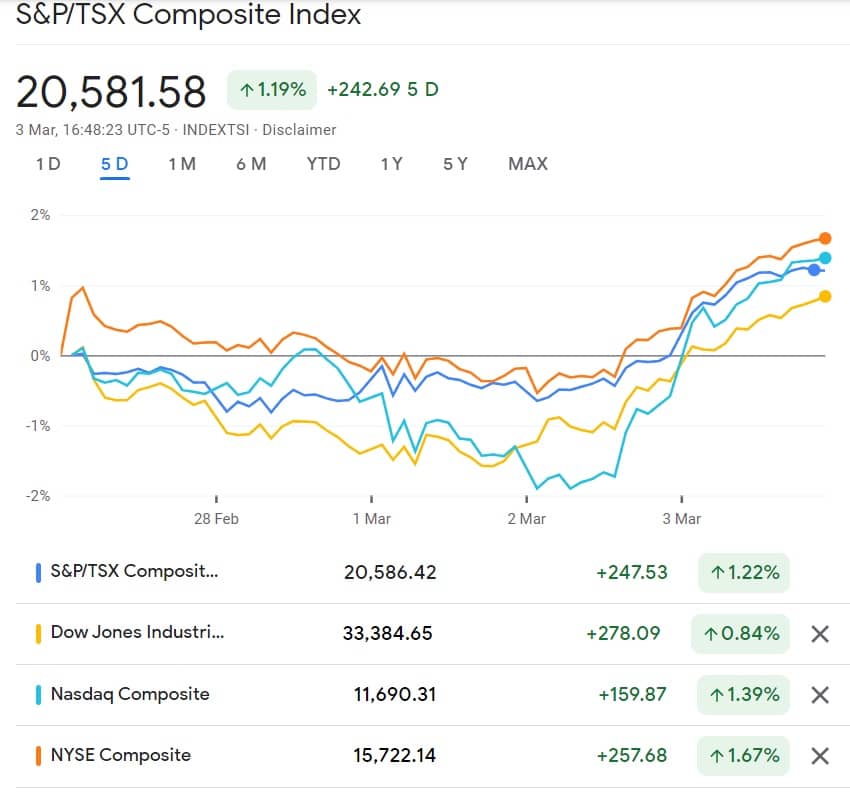Switch to the 6 M time range

251,164
